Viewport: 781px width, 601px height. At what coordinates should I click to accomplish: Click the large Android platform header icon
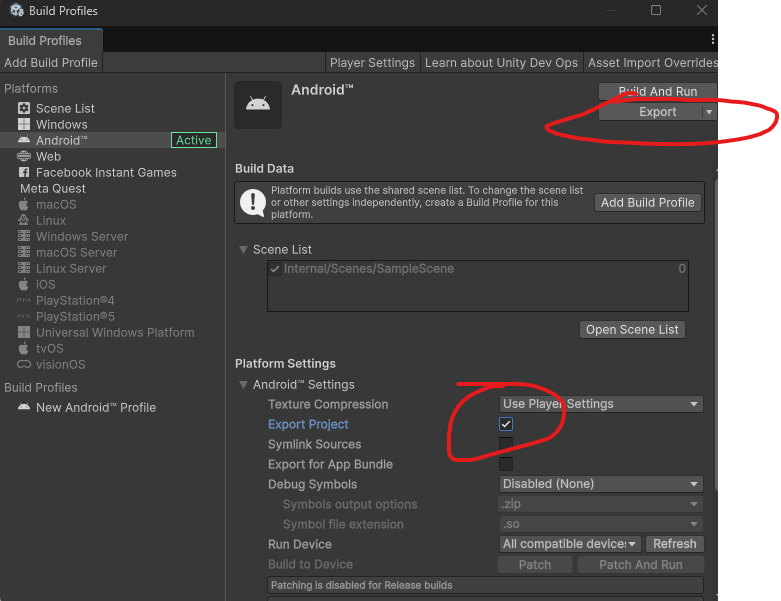258,105
